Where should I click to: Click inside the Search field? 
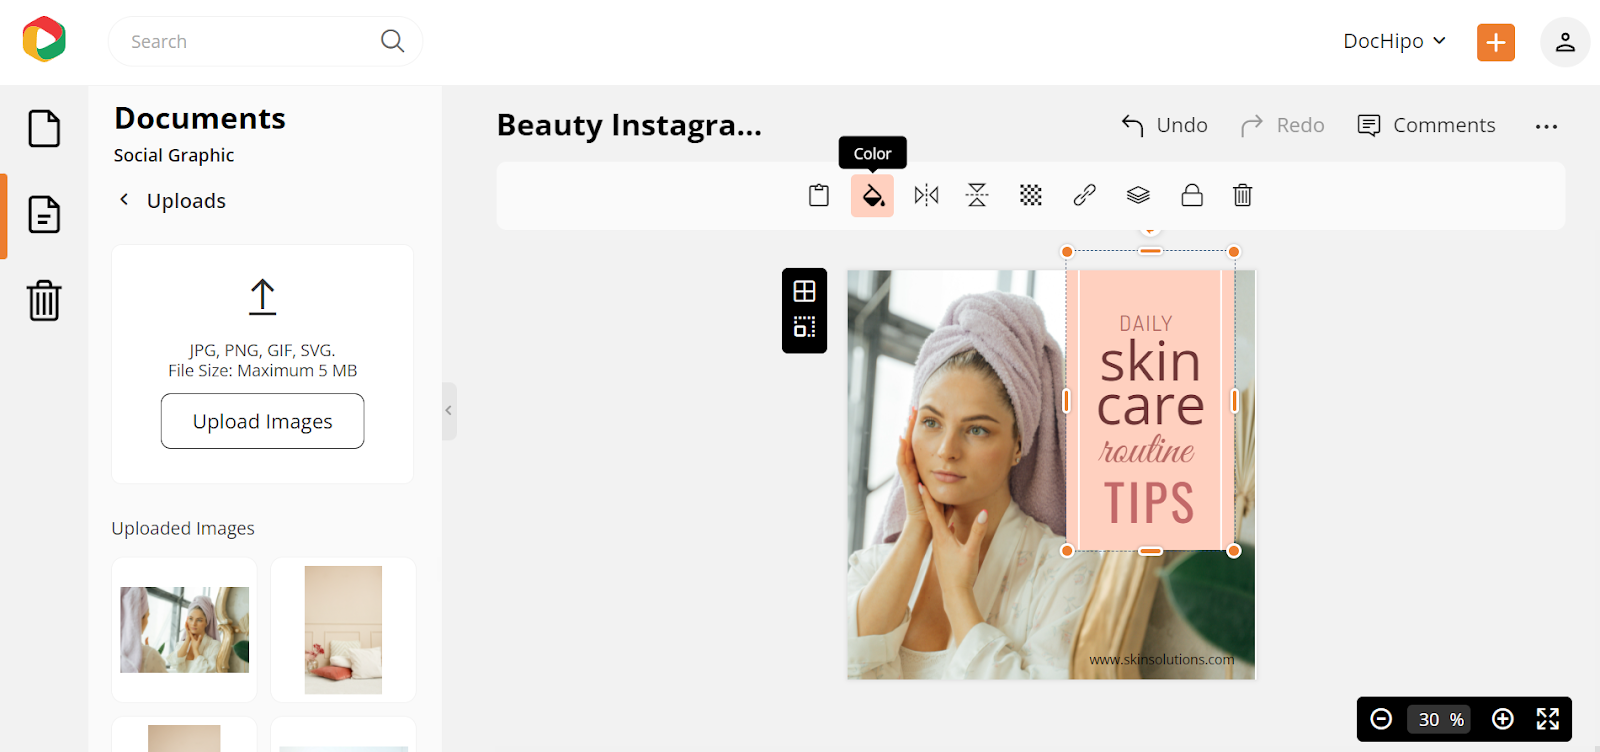pos(265,41)
